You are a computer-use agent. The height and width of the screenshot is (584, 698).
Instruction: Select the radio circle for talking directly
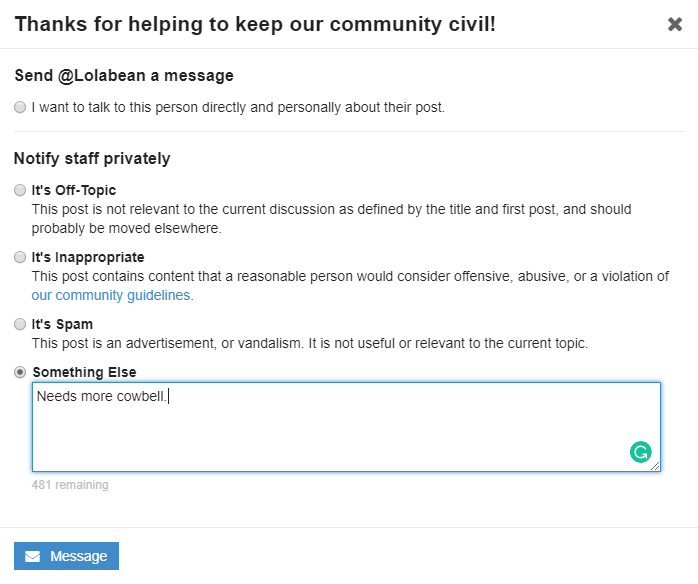click(20, 107)
